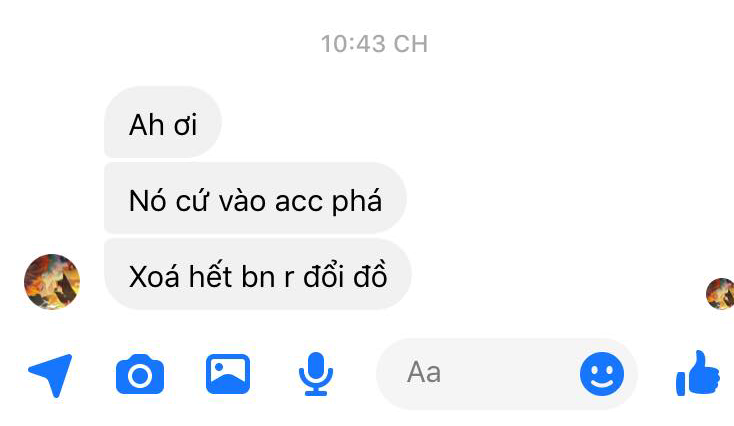This screenshot has height=426, width=734.
Task: Click the word "đồ" ending the last bubble
Action: pyautogui.click(x=370, y=274)
